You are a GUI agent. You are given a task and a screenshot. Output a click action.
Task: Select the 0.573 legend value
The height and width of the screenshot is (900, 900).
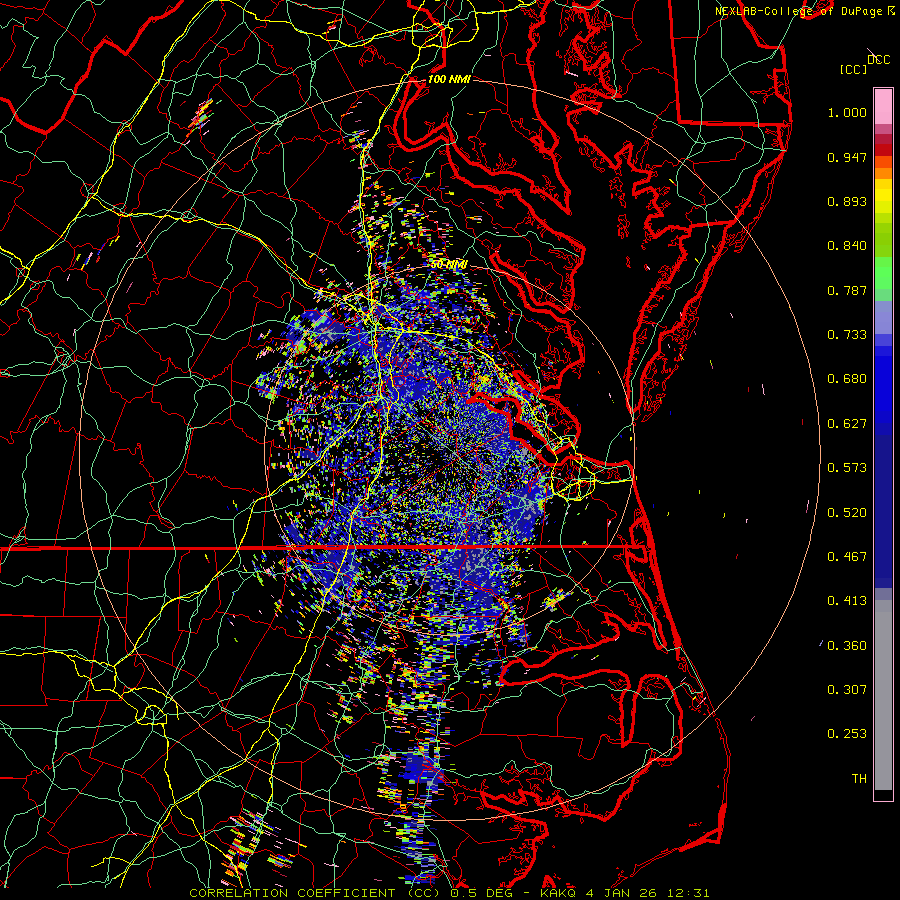[847, 468]
